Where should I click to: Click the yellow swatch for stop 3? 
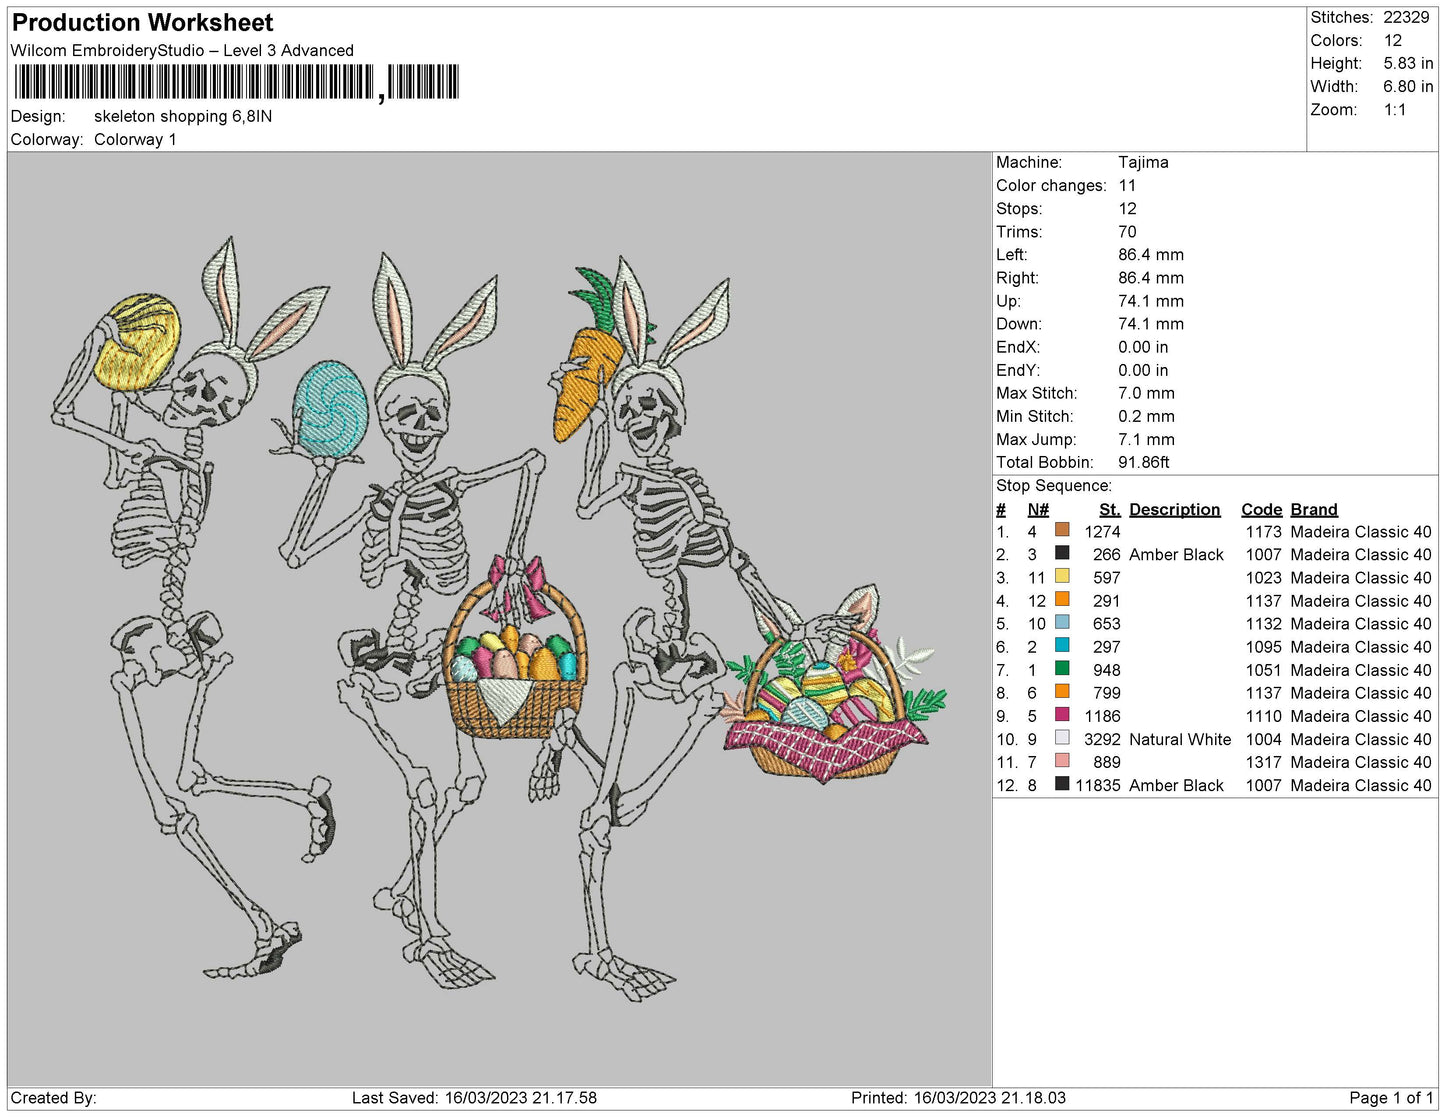(x=1062, y=576)
